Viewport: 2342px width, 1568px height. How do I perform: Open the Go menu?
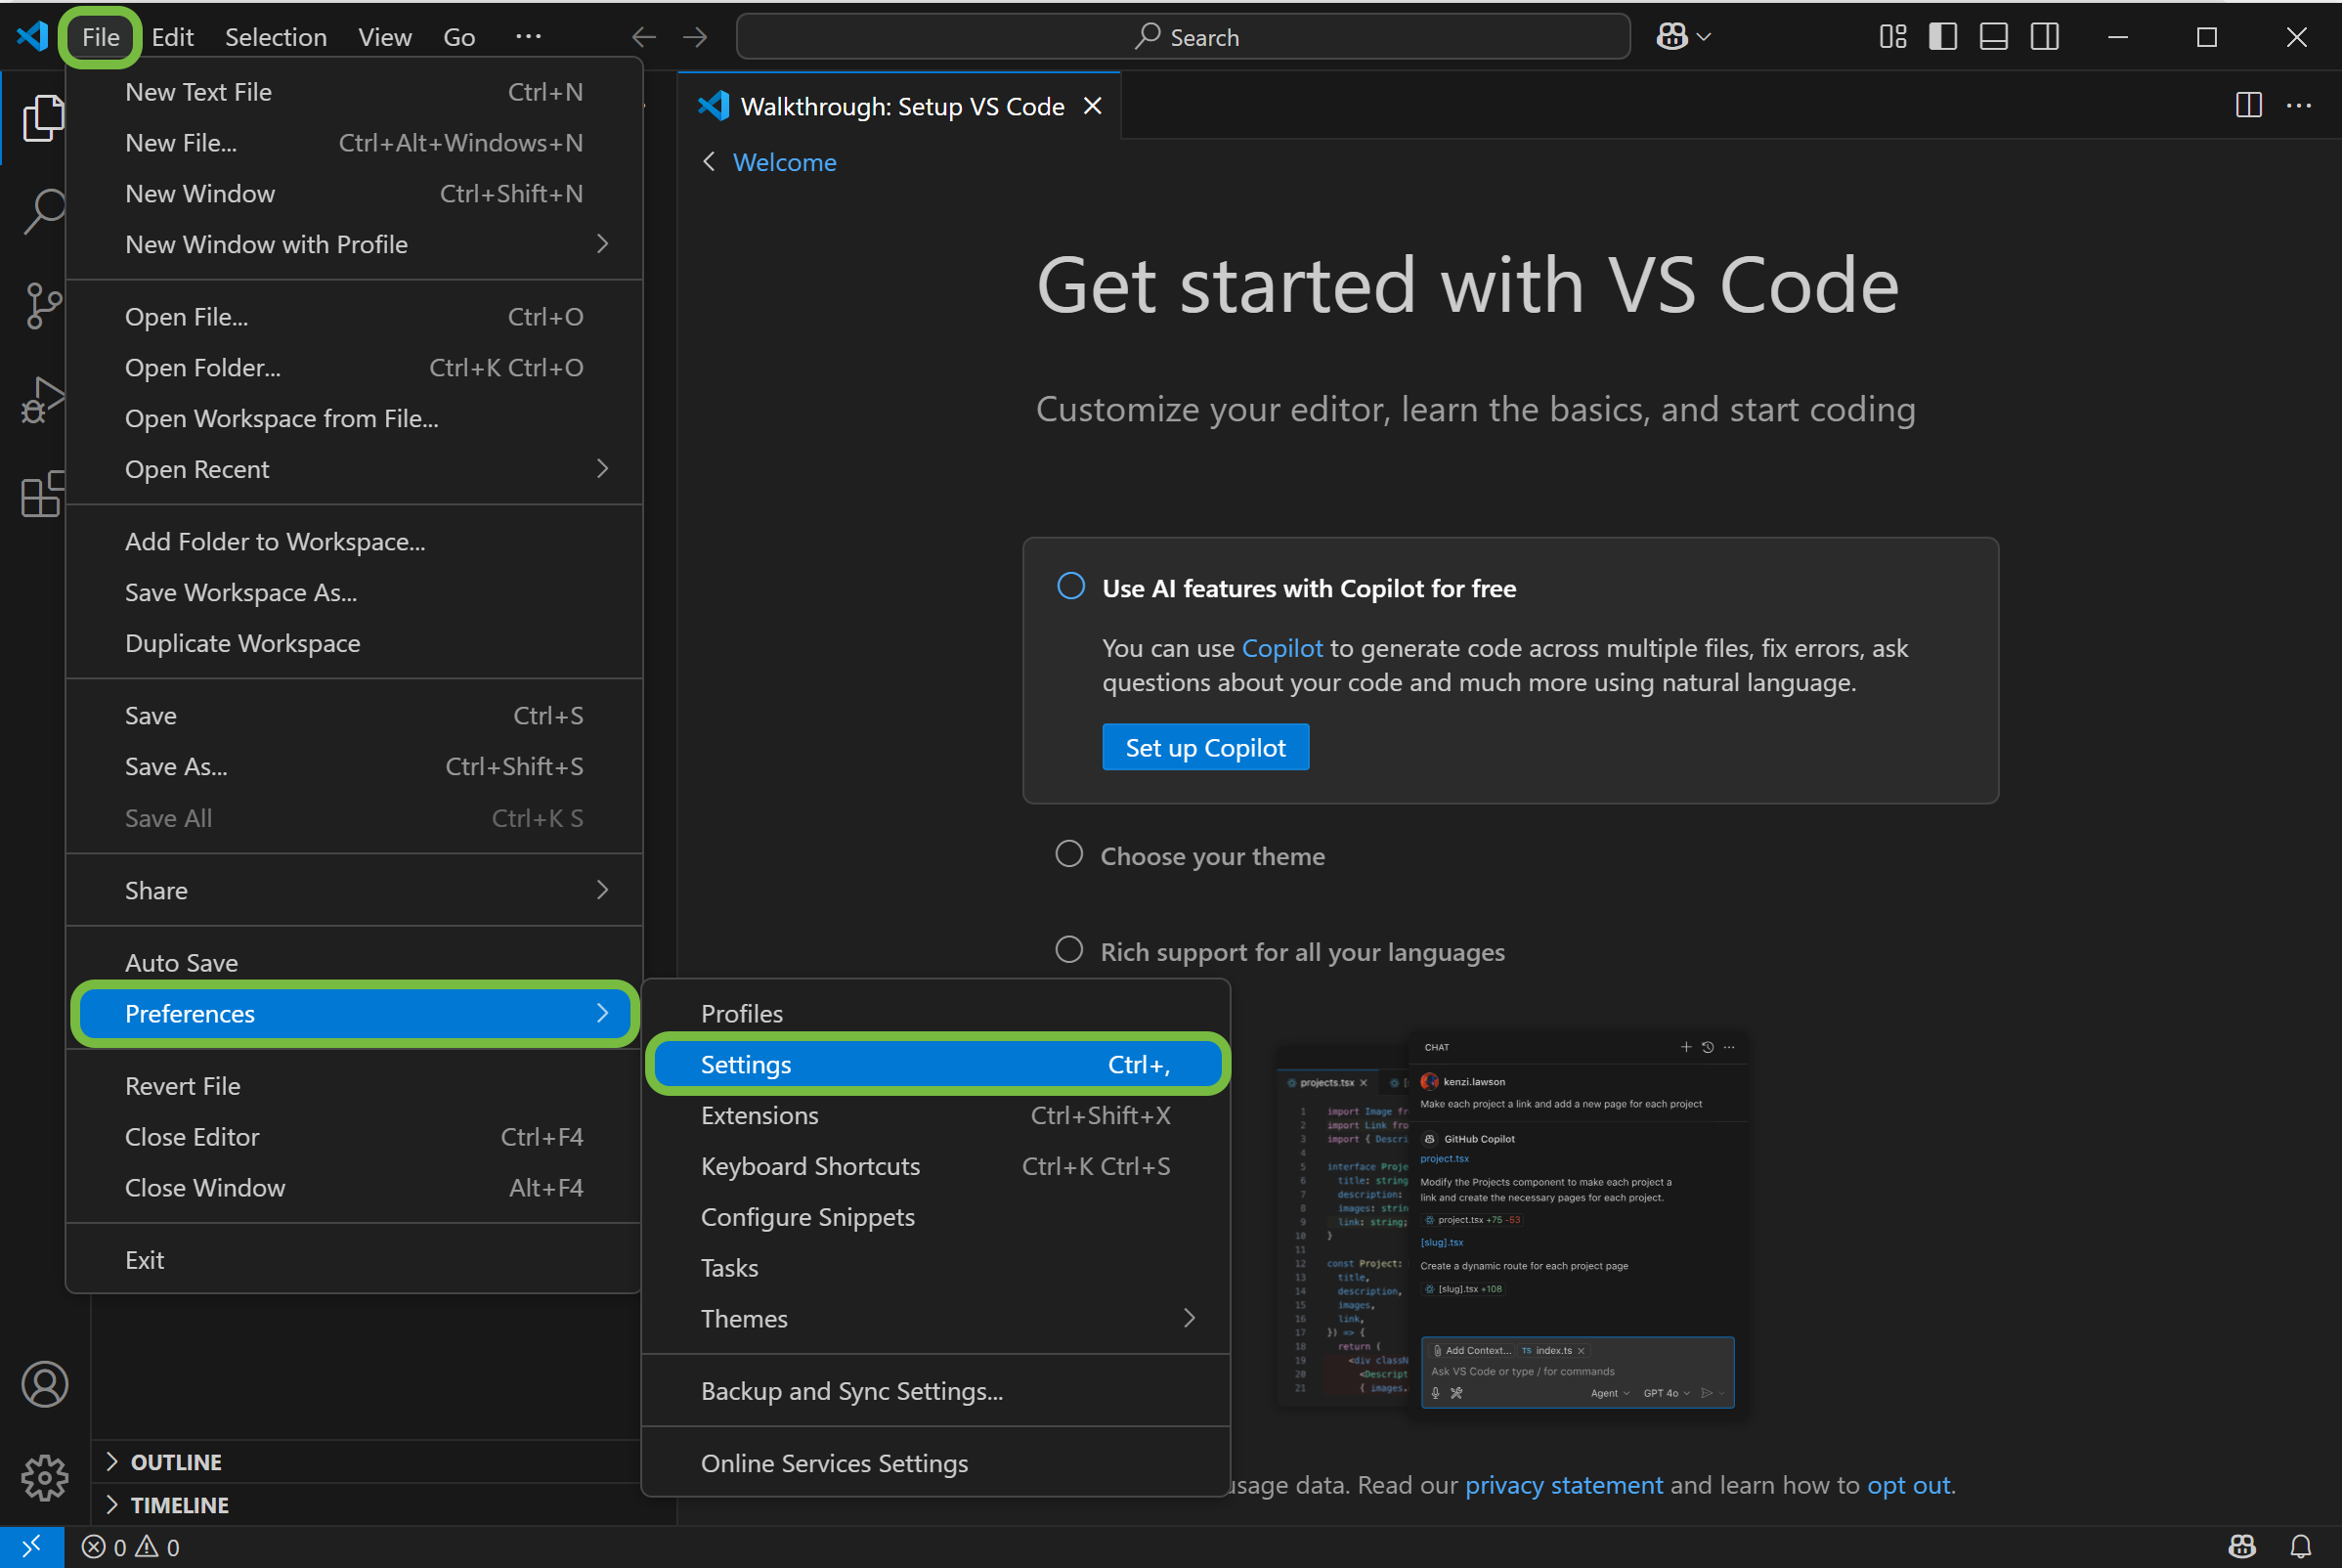point(459,37)
